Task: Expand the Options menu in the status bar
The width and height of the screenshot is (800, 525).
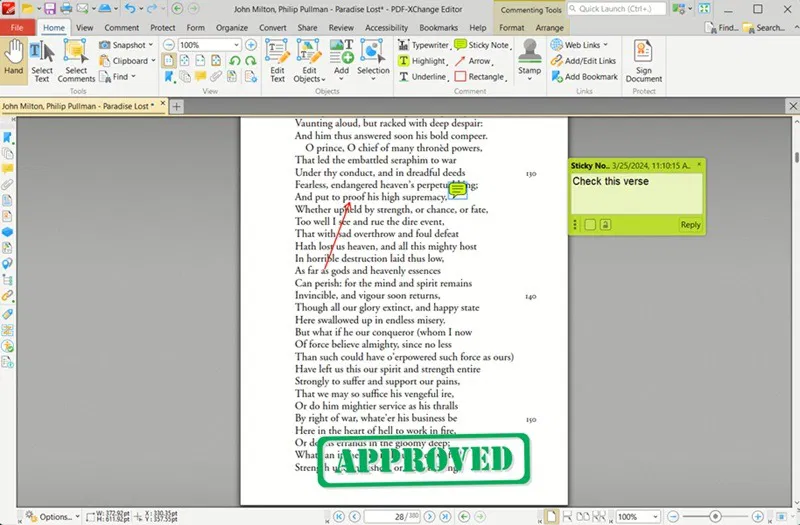Action: [52, 516]
